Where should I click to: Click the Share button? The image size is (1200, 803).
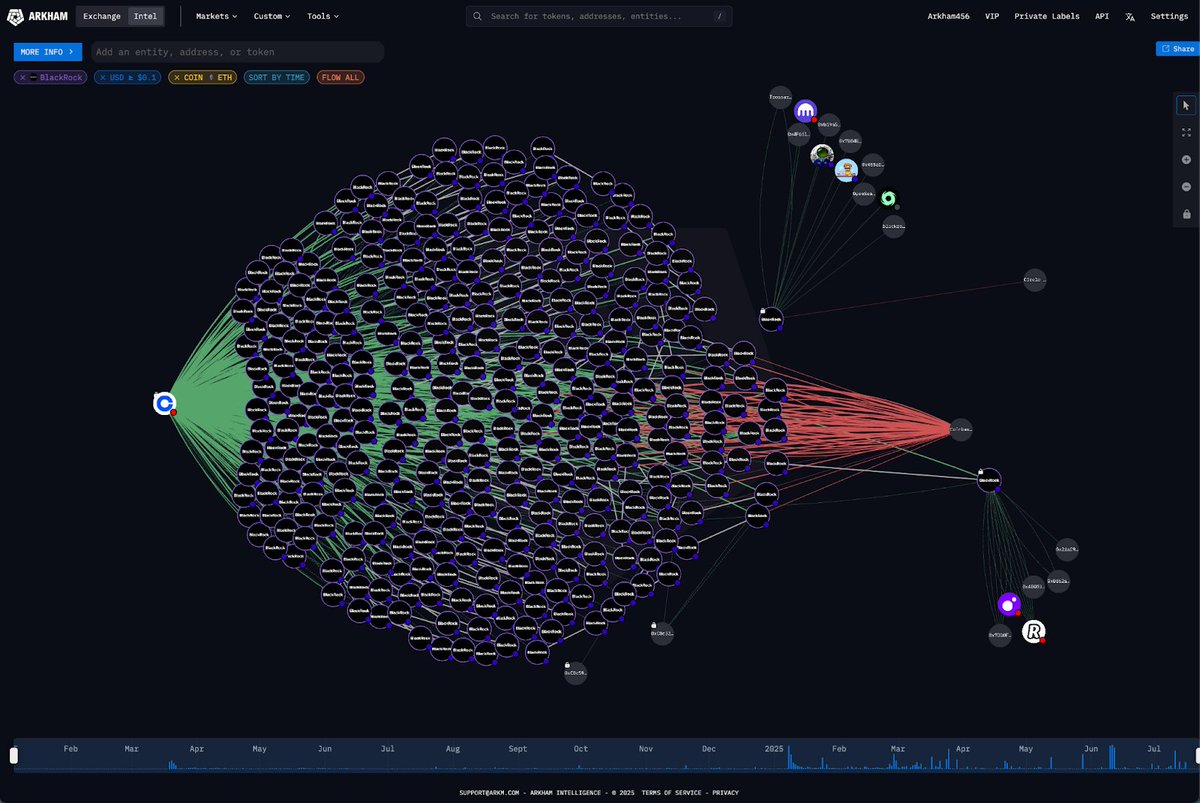(x=1178, y=48)
